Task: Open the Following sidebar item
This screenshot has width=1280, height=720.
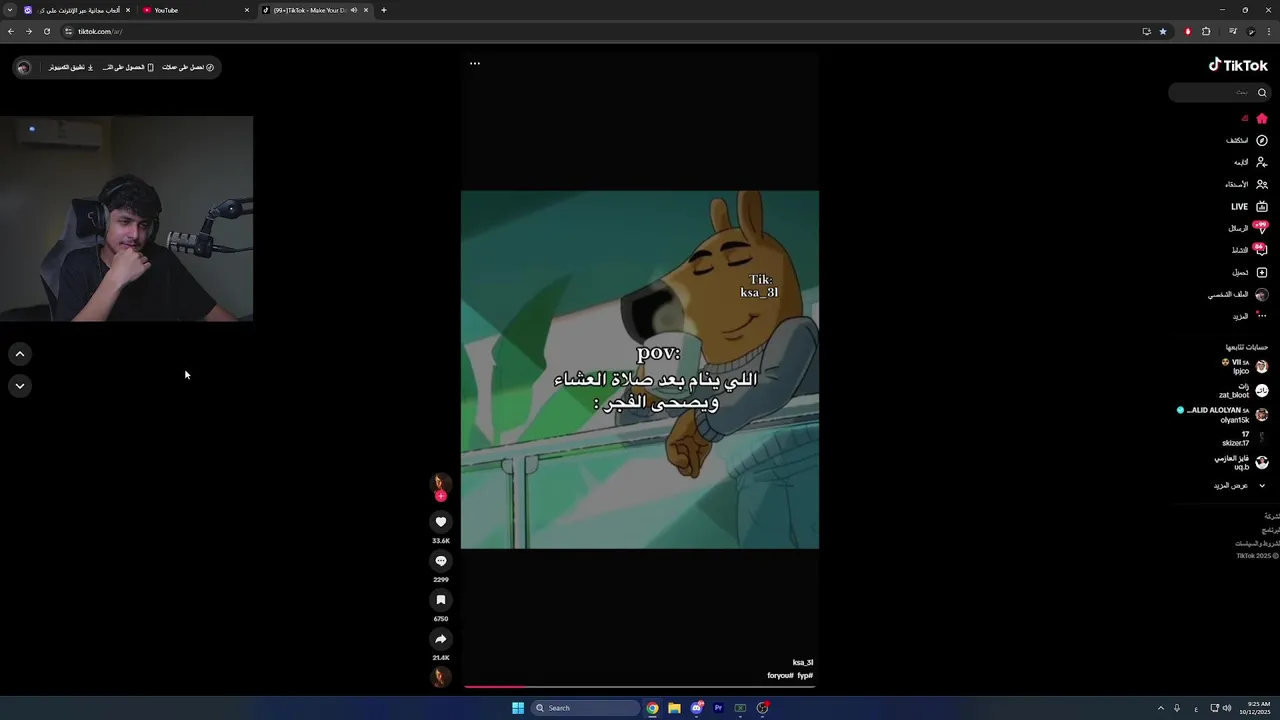Action: tap(1250, 163)
